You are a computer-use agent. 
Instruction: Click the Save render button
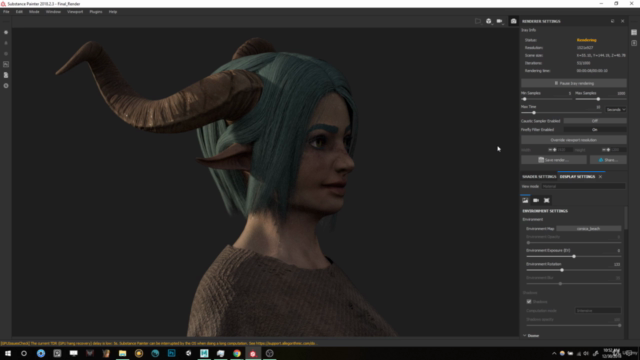click(x=554, y=160)
